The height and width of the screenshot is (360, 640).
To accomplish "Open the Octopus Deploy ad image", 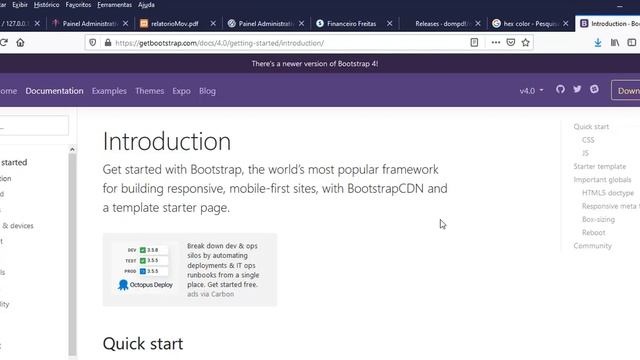I will click(145, 268).
